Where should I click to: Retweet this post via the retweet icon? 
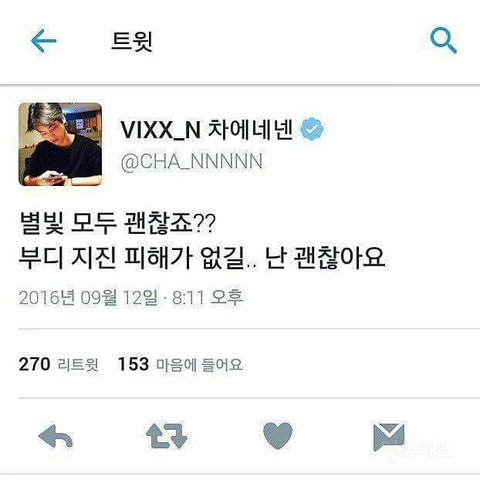(167, 436)
